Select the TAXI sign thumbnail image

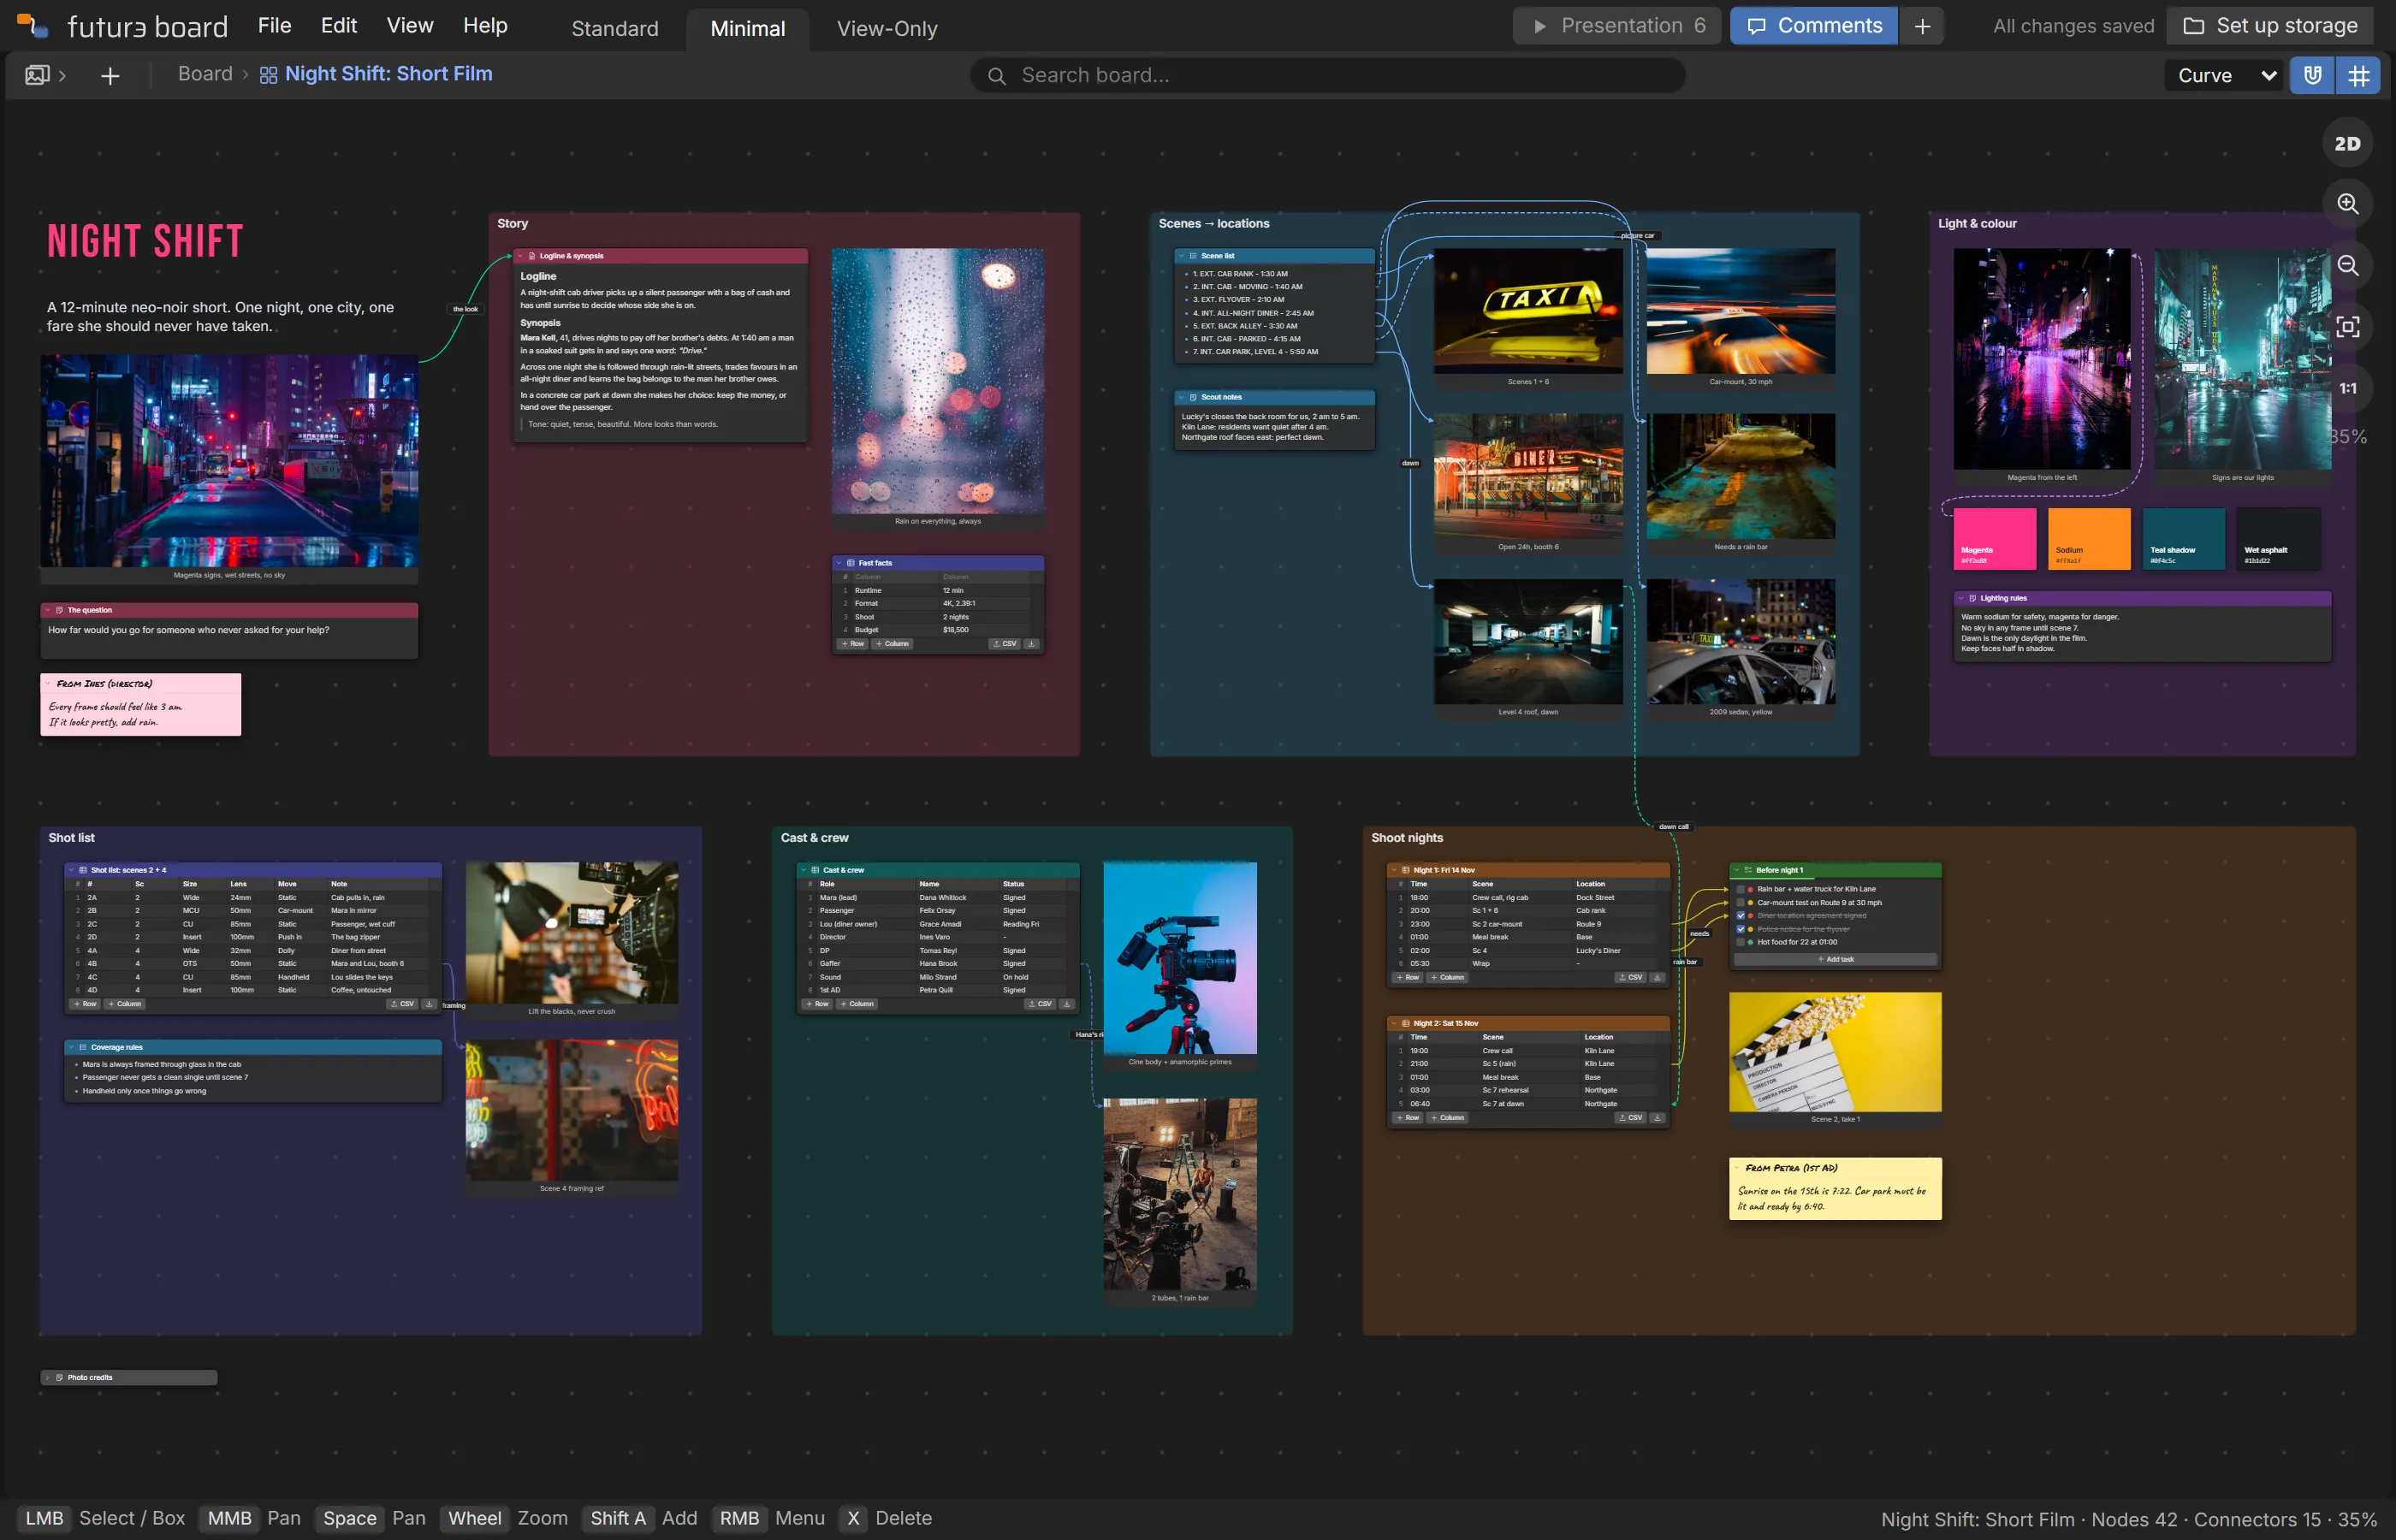(1528, 311)
